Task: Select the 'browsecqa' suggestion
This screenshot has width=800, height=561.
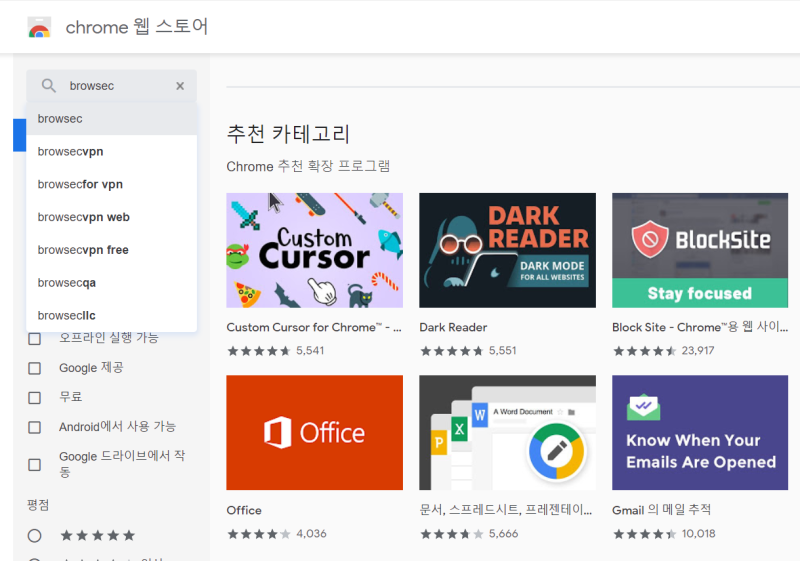Action: [x=111, y=283]
